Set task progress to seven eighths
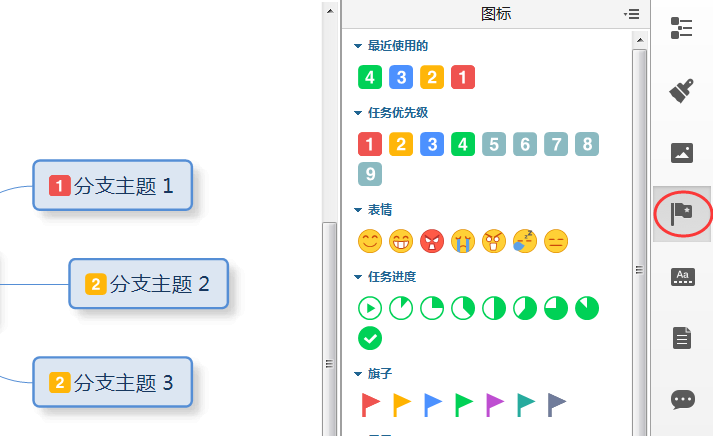713x436 pixels. (x=587, y=308)
